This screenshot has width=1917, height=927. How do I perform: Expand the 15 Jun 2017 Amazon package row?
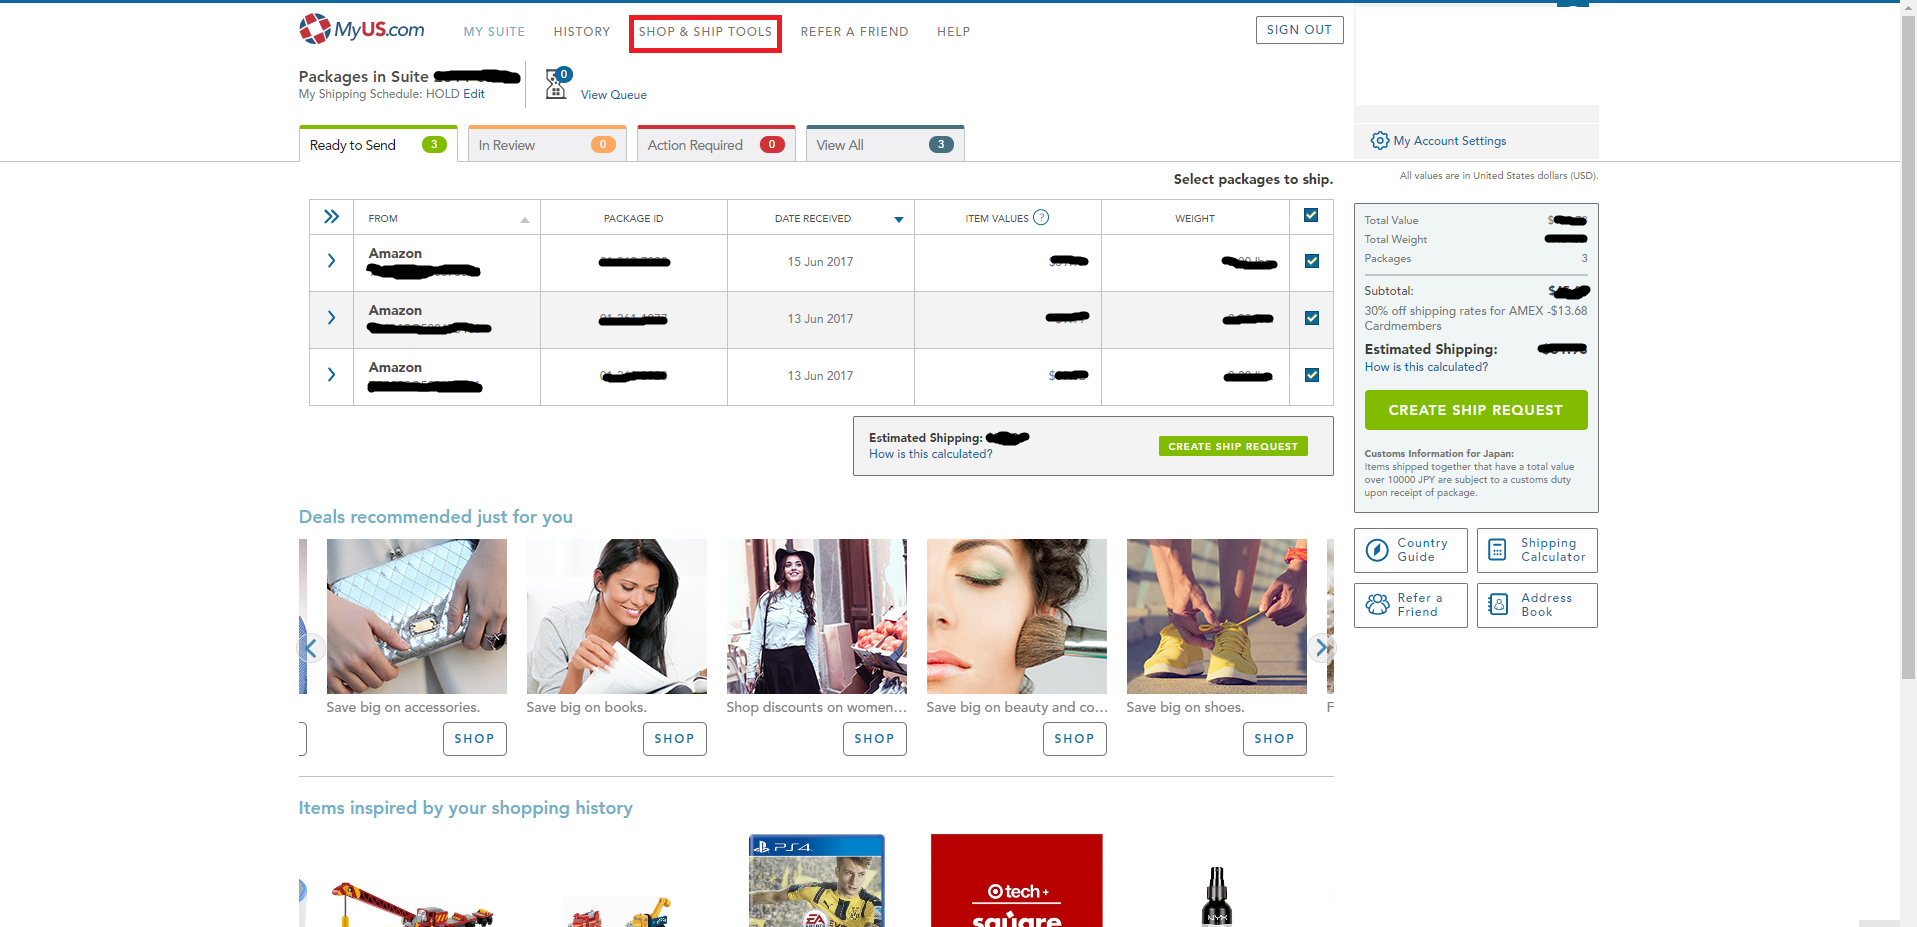pyautogui.click(x=331, y=261)
